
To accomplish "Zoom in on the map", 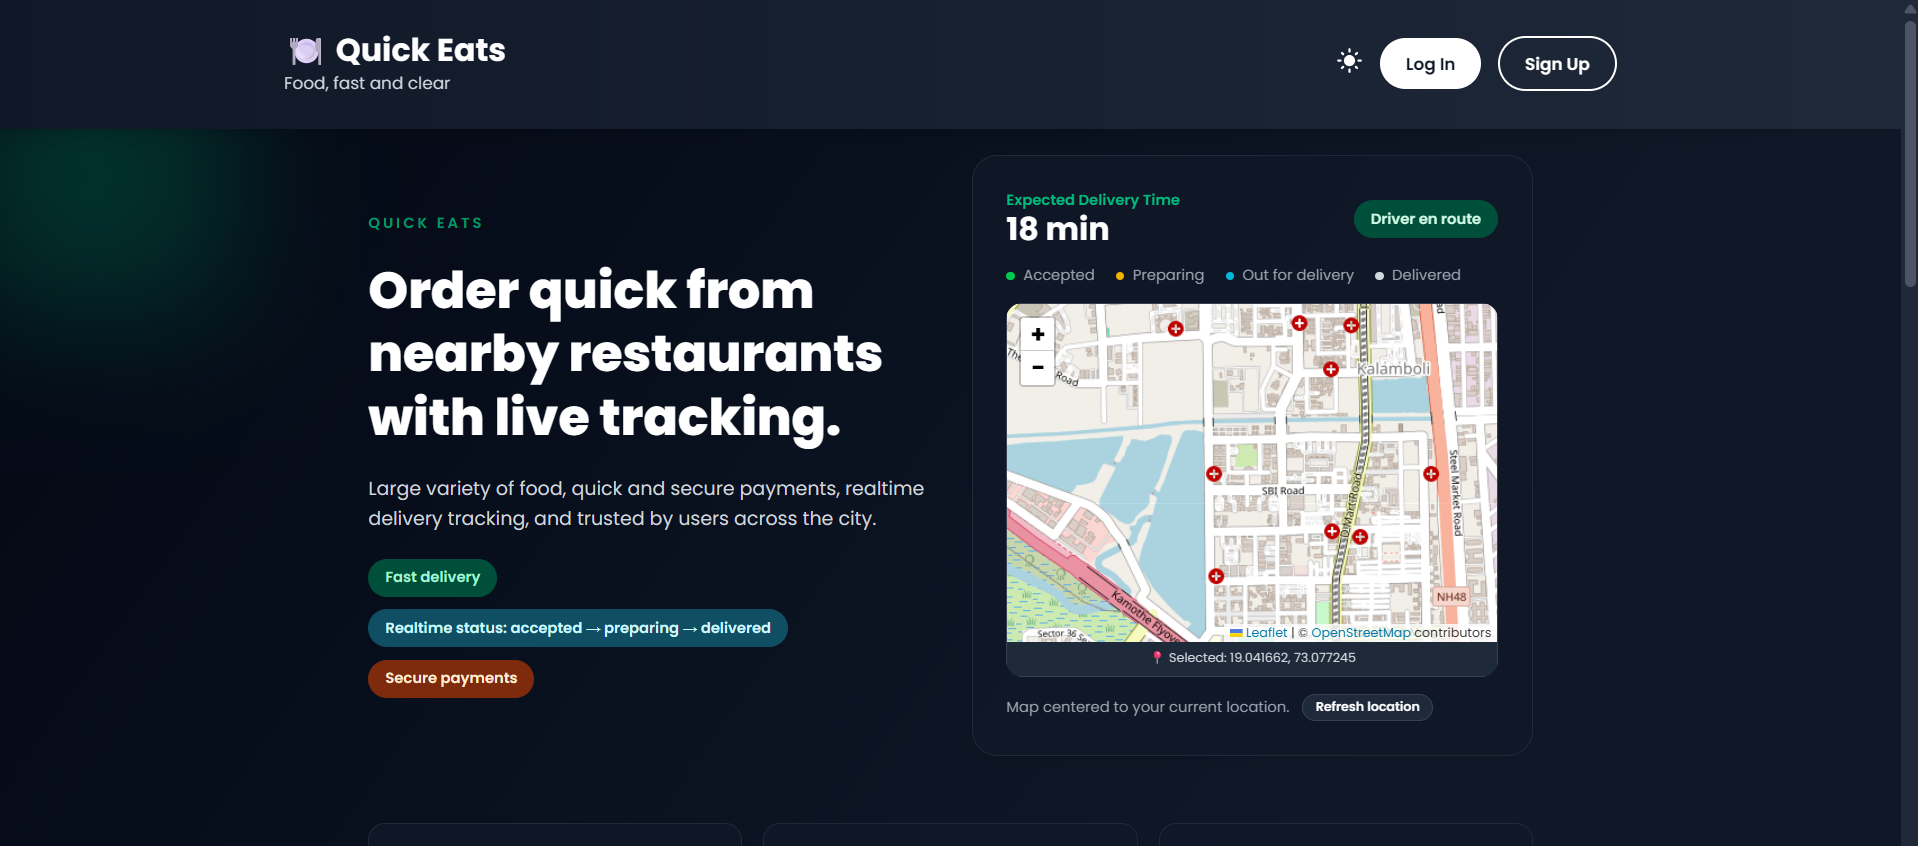I will pyautogui.click(x=1037, y=335).
